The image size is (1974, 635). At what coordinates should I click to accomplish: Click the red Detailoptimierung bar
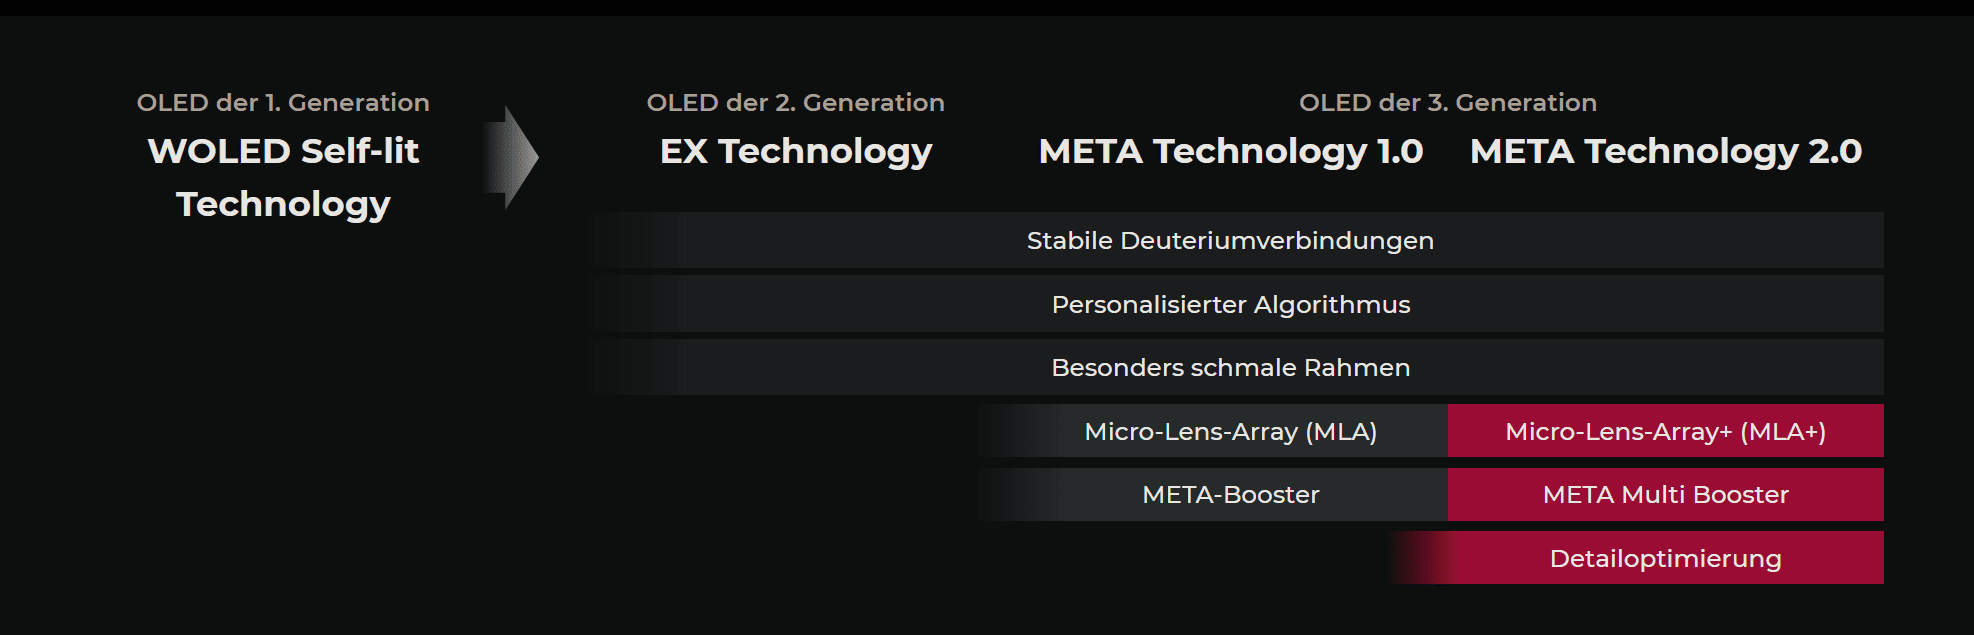[1636, 558]
